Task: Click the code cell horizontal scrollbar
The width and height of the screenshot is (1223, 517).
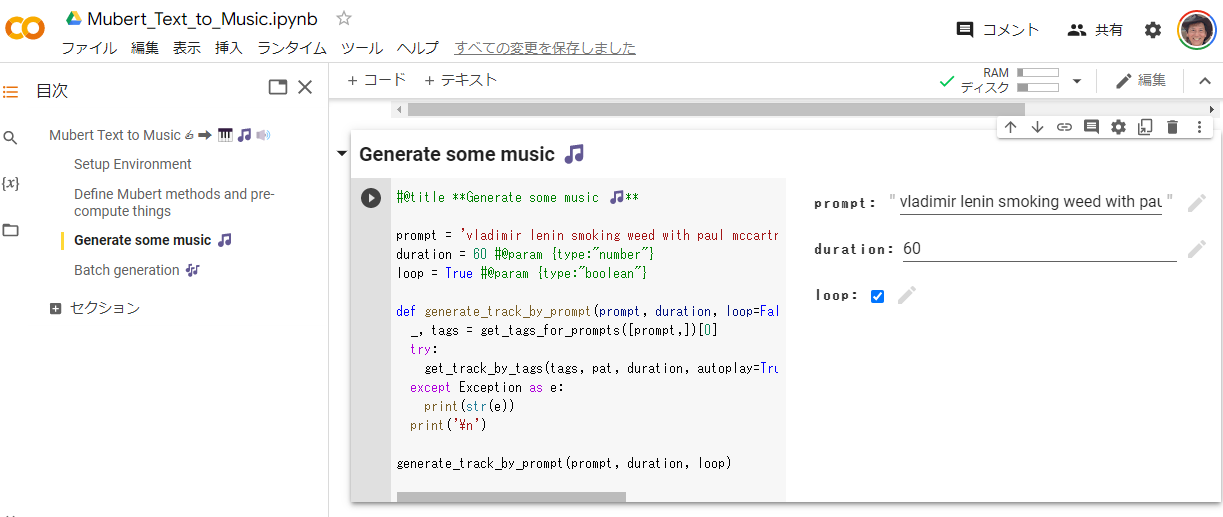Action: tap(511, 496)
